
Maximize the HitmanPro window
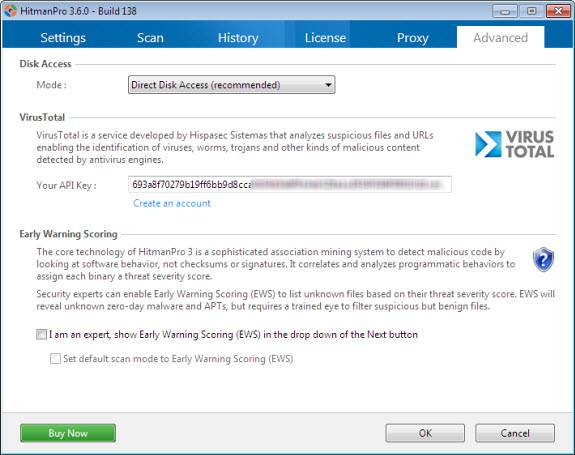[532, 11]
